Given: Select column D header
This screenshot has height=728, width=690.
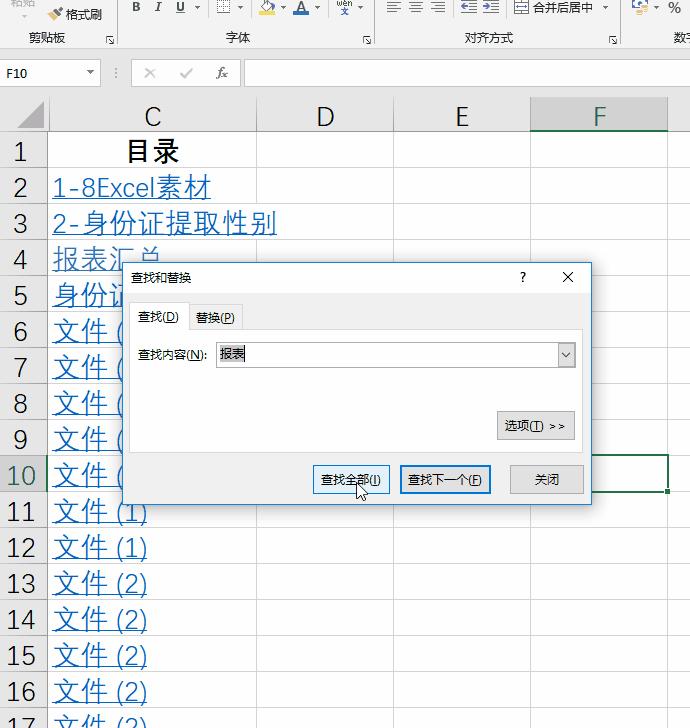Looking at the screenshot, I should (x=325, y=116).
